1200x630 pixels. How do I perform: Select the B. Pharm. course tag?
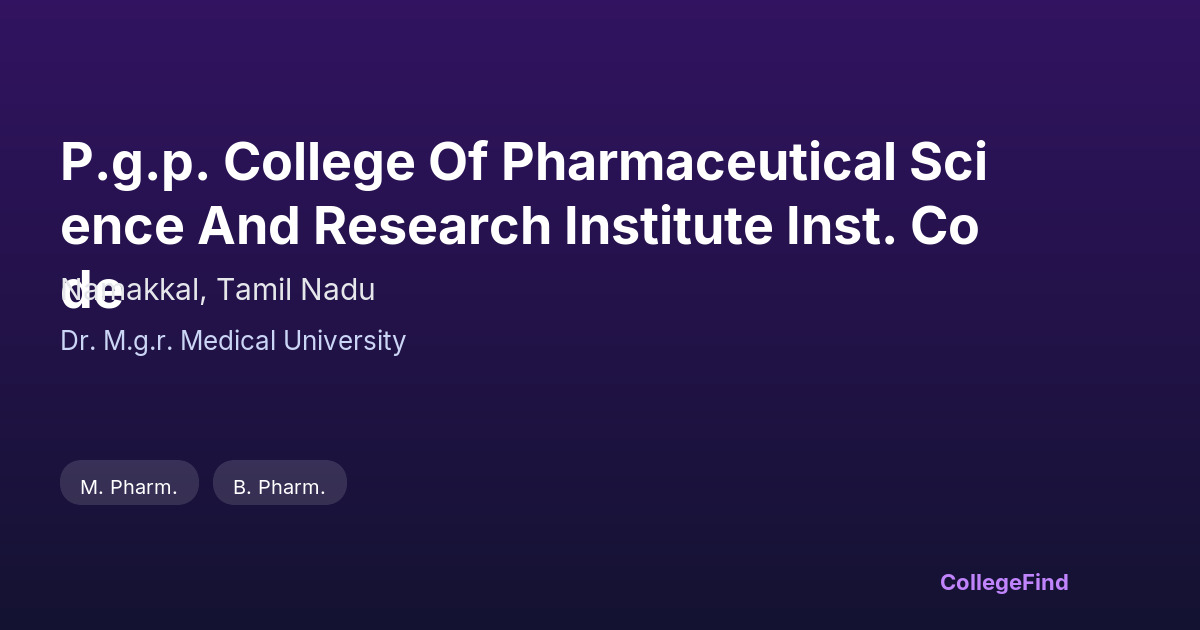279,487
